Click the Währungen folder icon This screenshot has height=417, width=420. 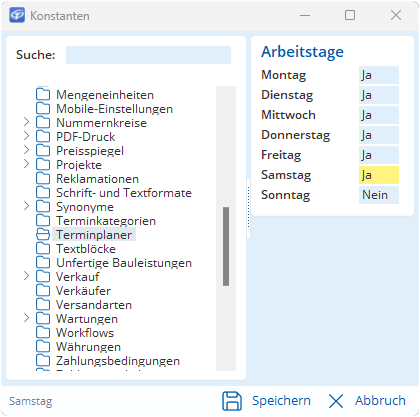(x=43, y=347)
